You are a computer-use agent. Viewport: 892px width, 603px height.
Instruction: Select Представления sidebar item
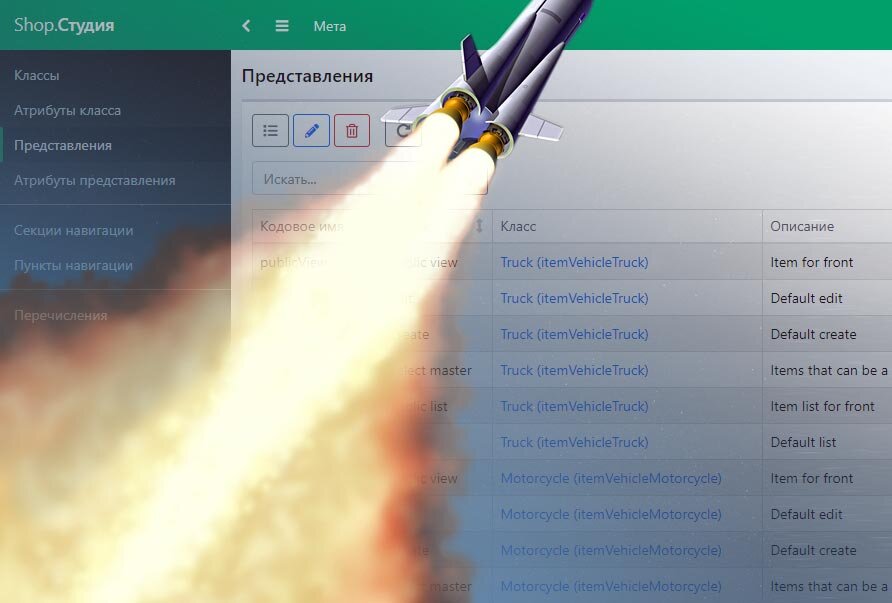tap(115, 145)
